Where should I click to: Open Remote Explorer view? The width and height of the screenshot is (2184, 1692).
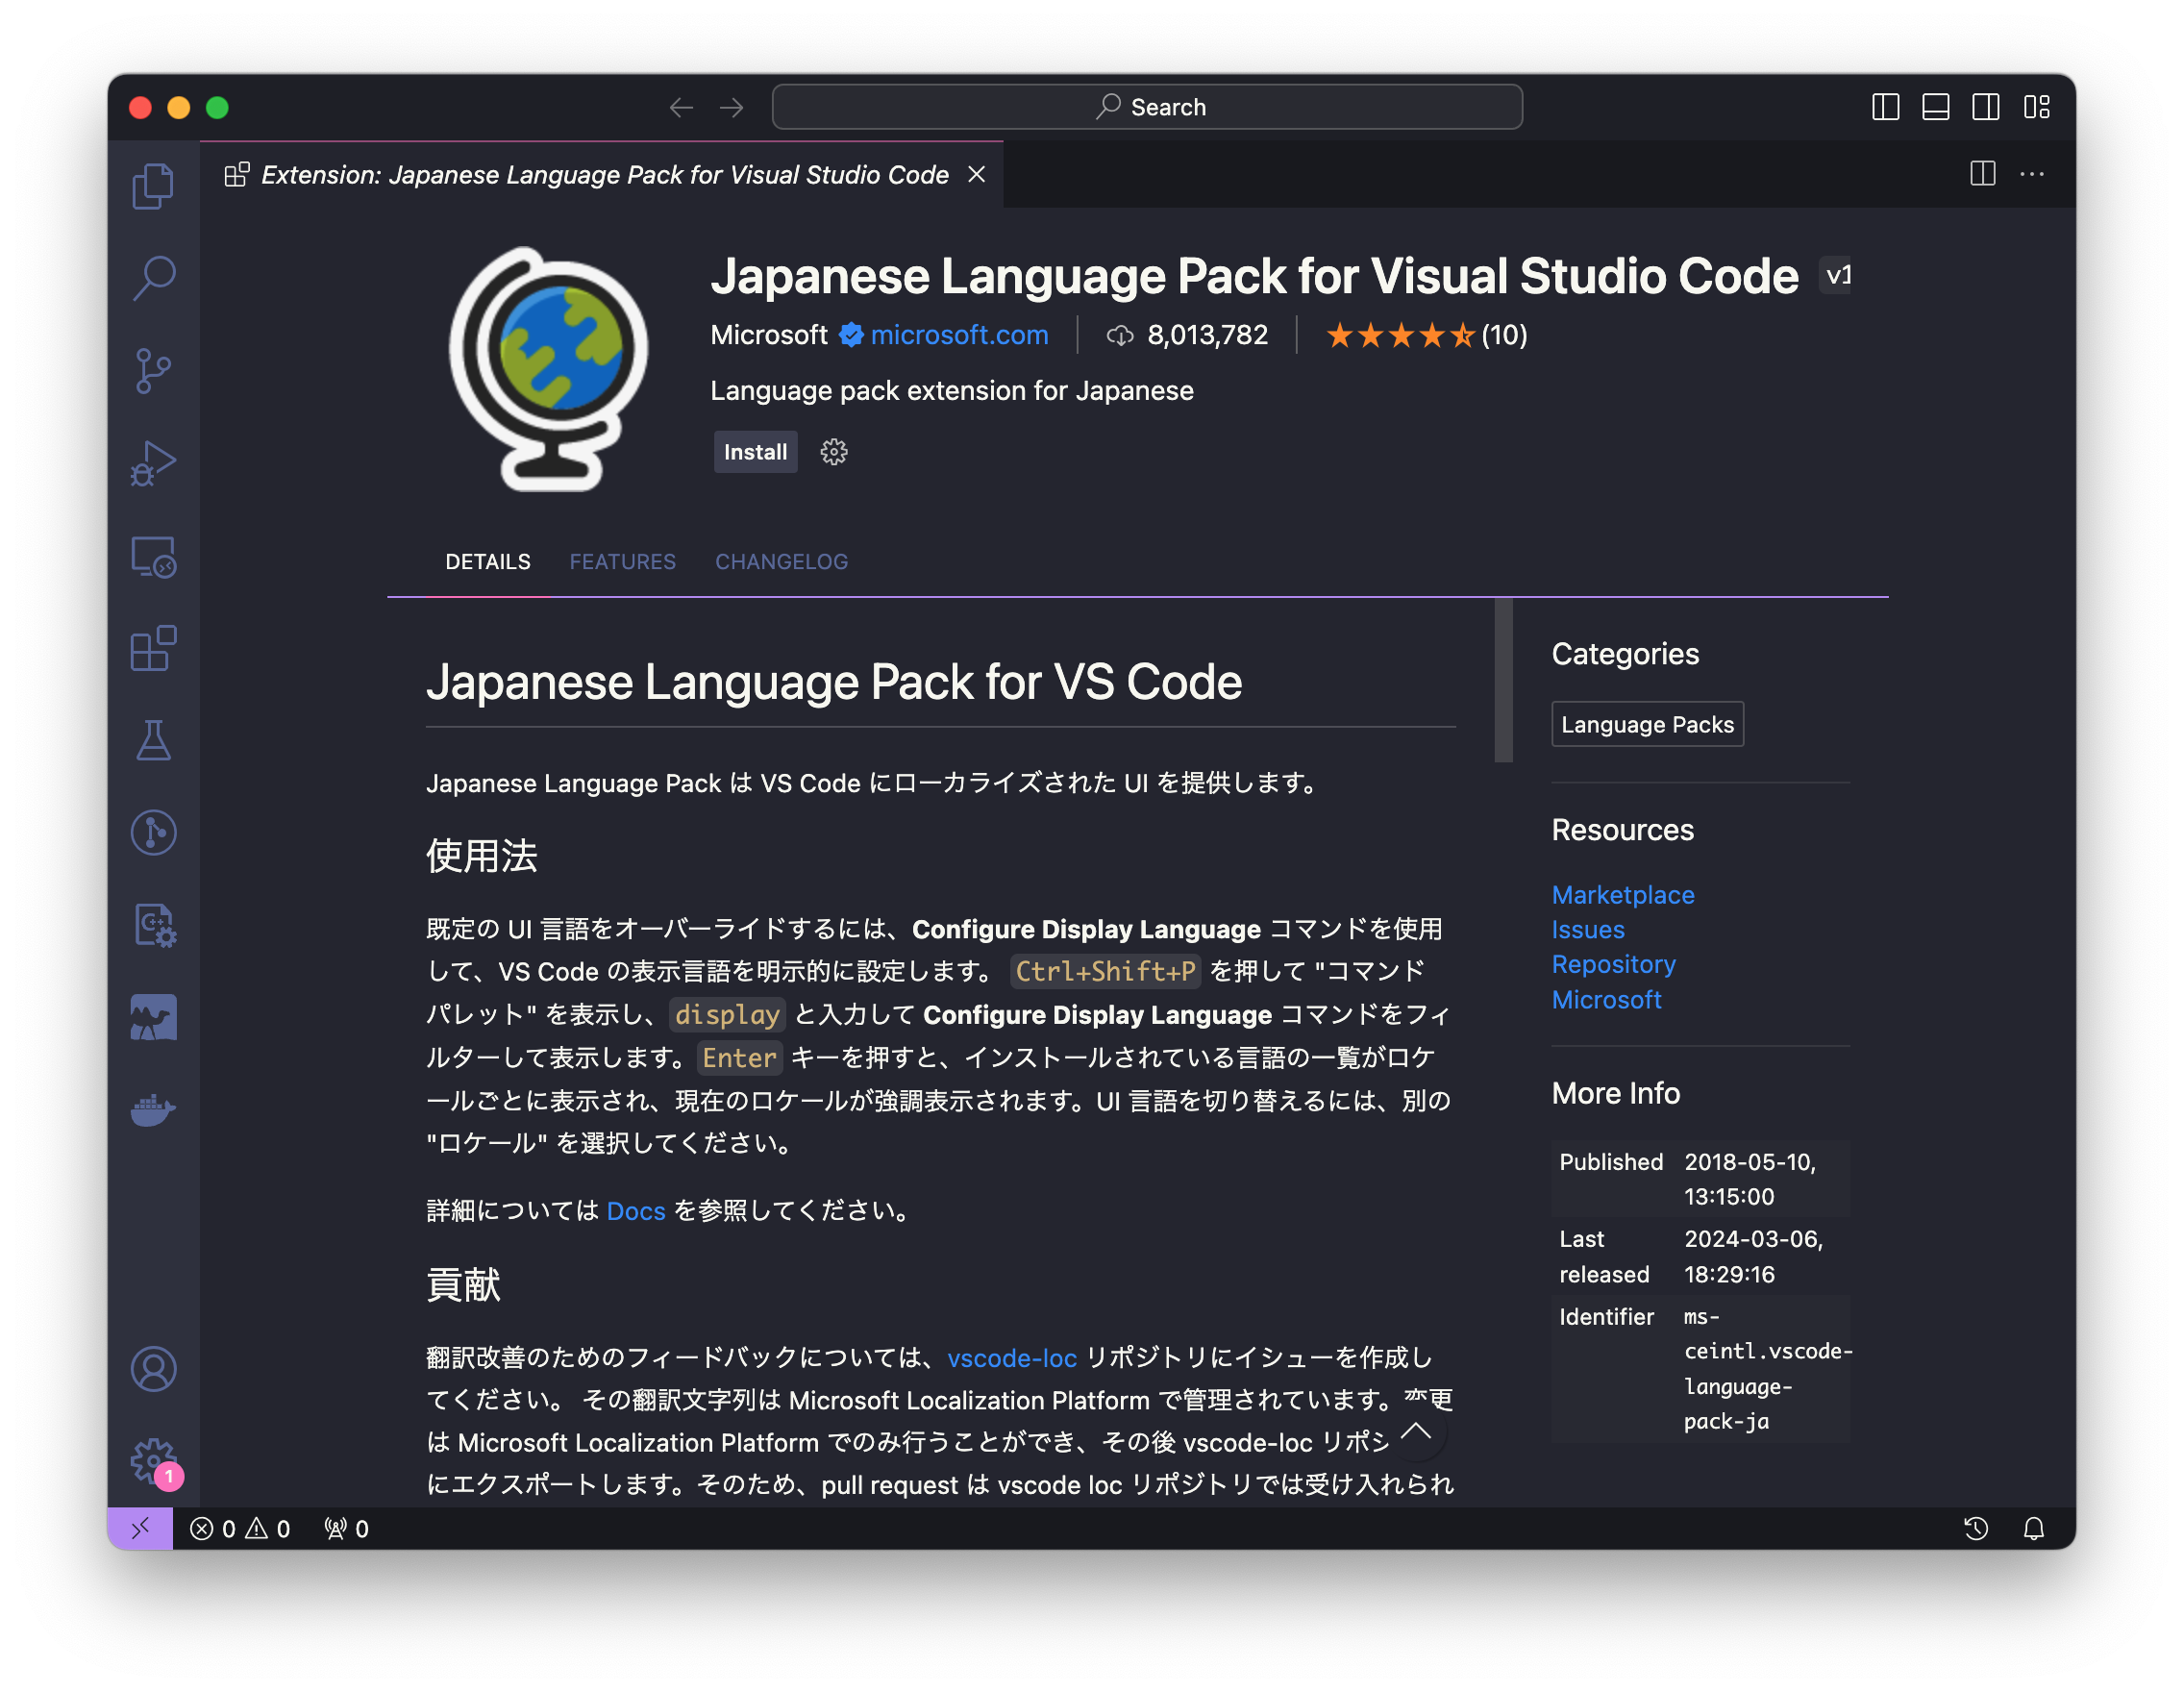pyautogui.click(x=153, y=557)
